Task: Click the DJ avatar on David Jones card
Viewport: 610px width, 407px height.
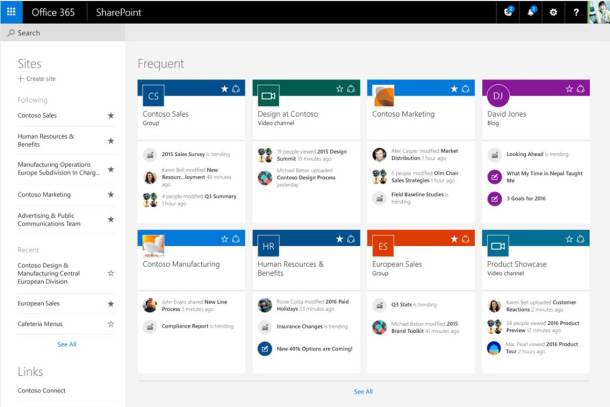Action: [x=498, y=96]
